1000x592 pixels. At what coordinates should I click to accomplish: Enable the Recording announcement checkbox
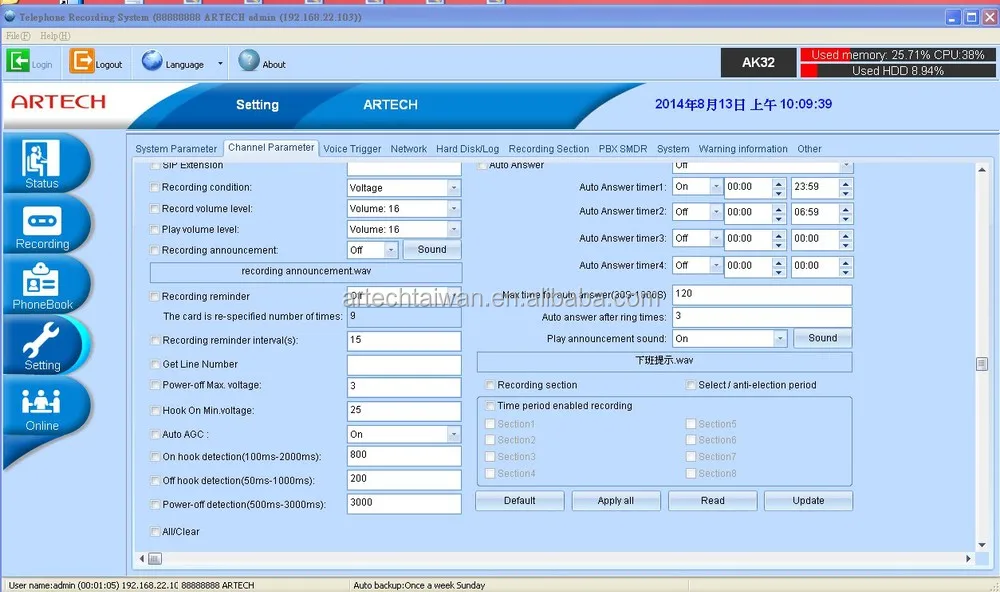pos(154,250)
